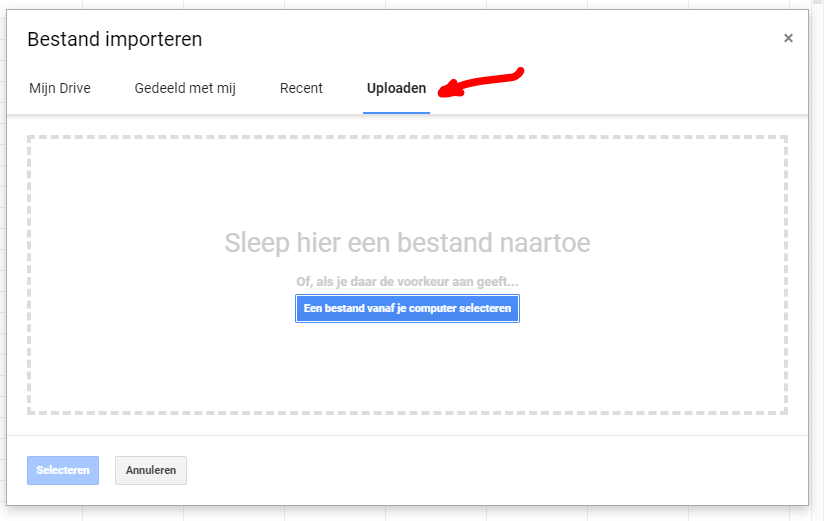
Task: Switch to the Gedeeld met mij tab
Action: [x=185, y=88]
